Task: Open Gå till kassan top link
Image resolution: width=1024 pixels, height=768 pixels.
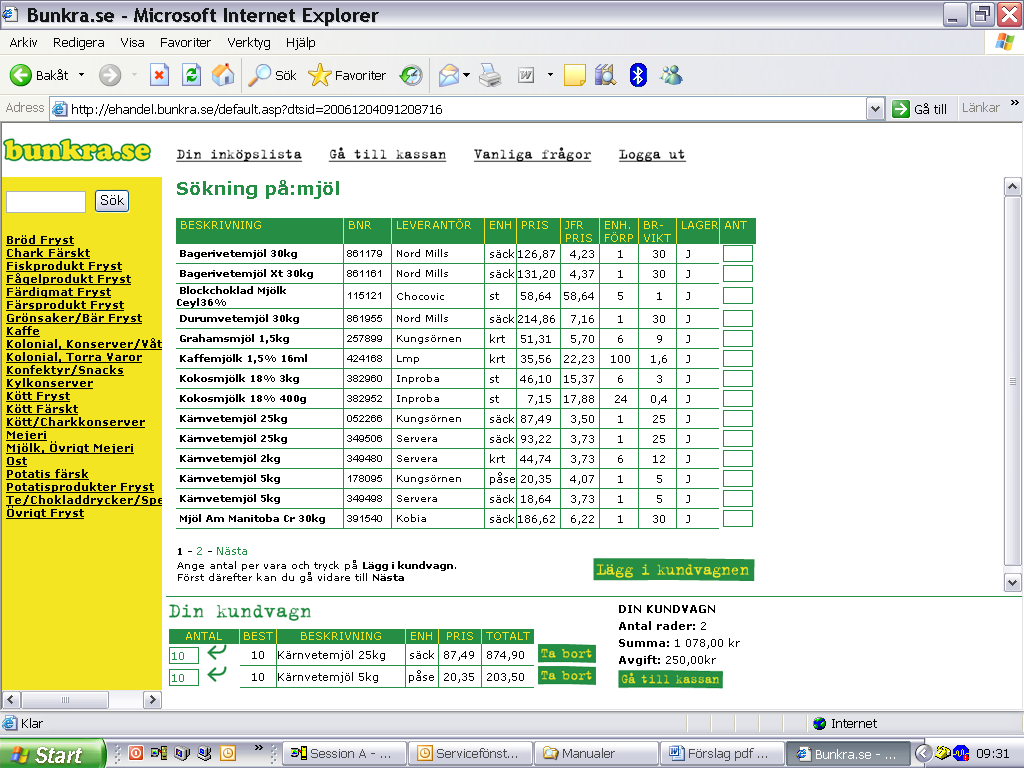Action: coord(388,155)
